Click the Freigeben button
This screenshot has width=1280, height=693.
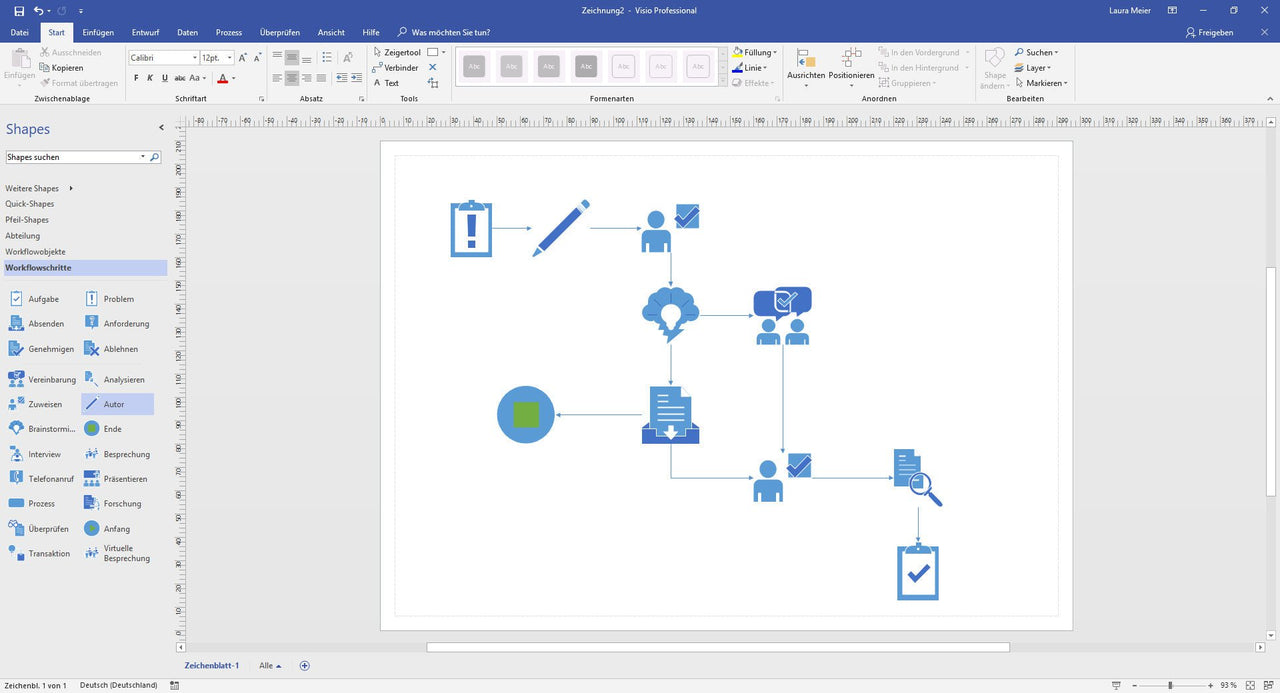click(1210, 32)
